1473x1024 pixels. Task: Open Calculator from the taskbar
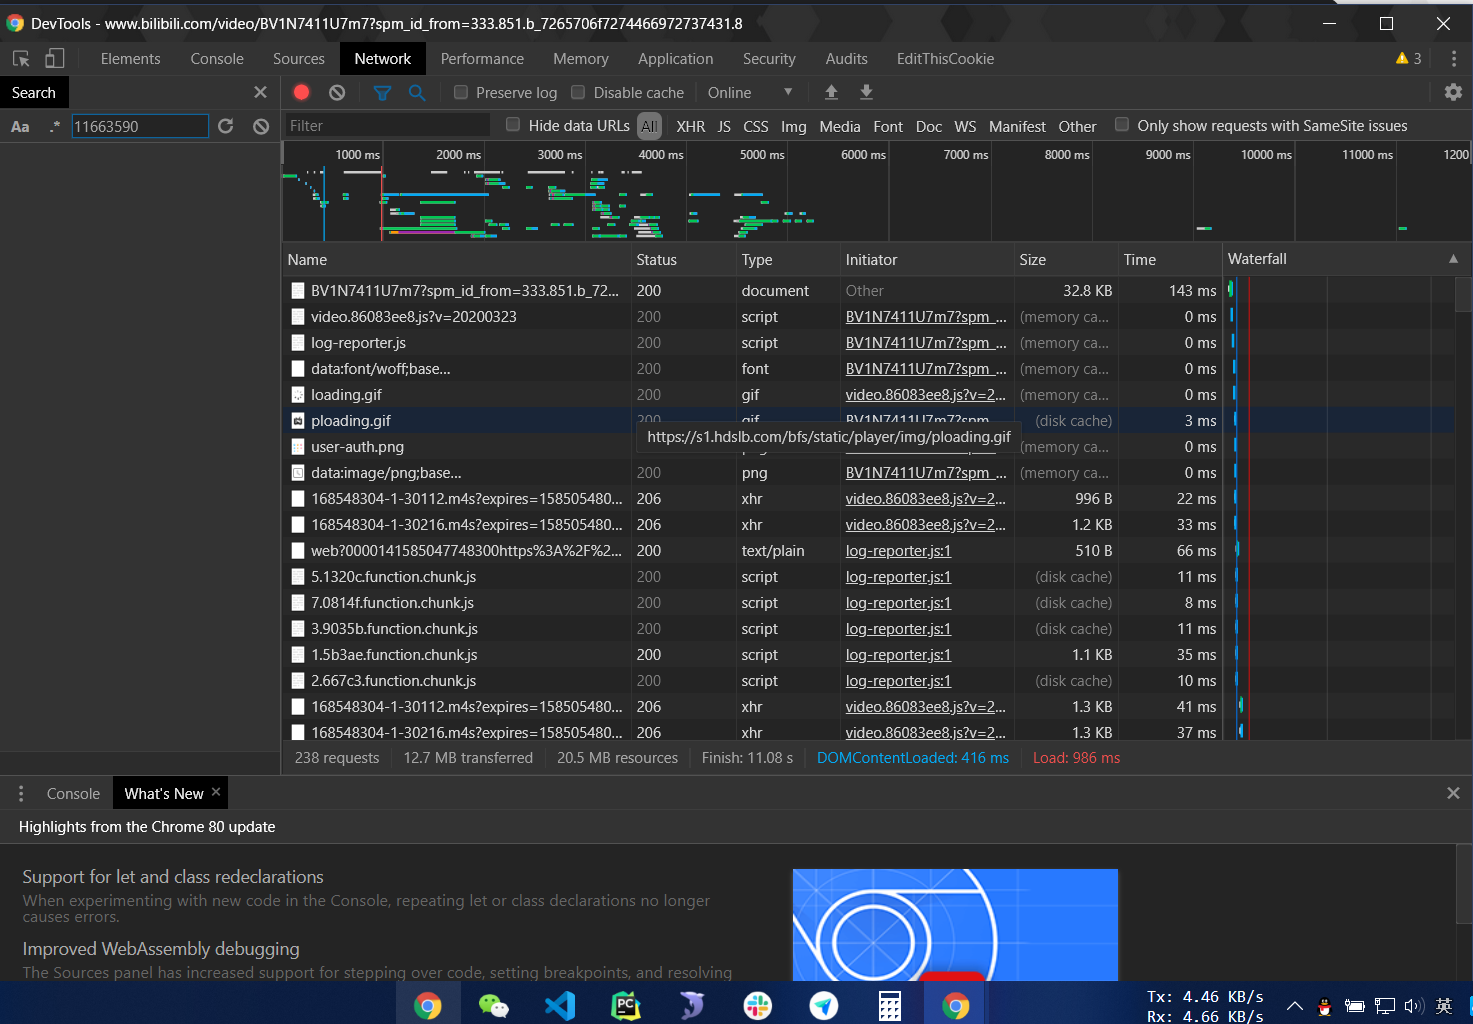click(x=890, y=1005)
